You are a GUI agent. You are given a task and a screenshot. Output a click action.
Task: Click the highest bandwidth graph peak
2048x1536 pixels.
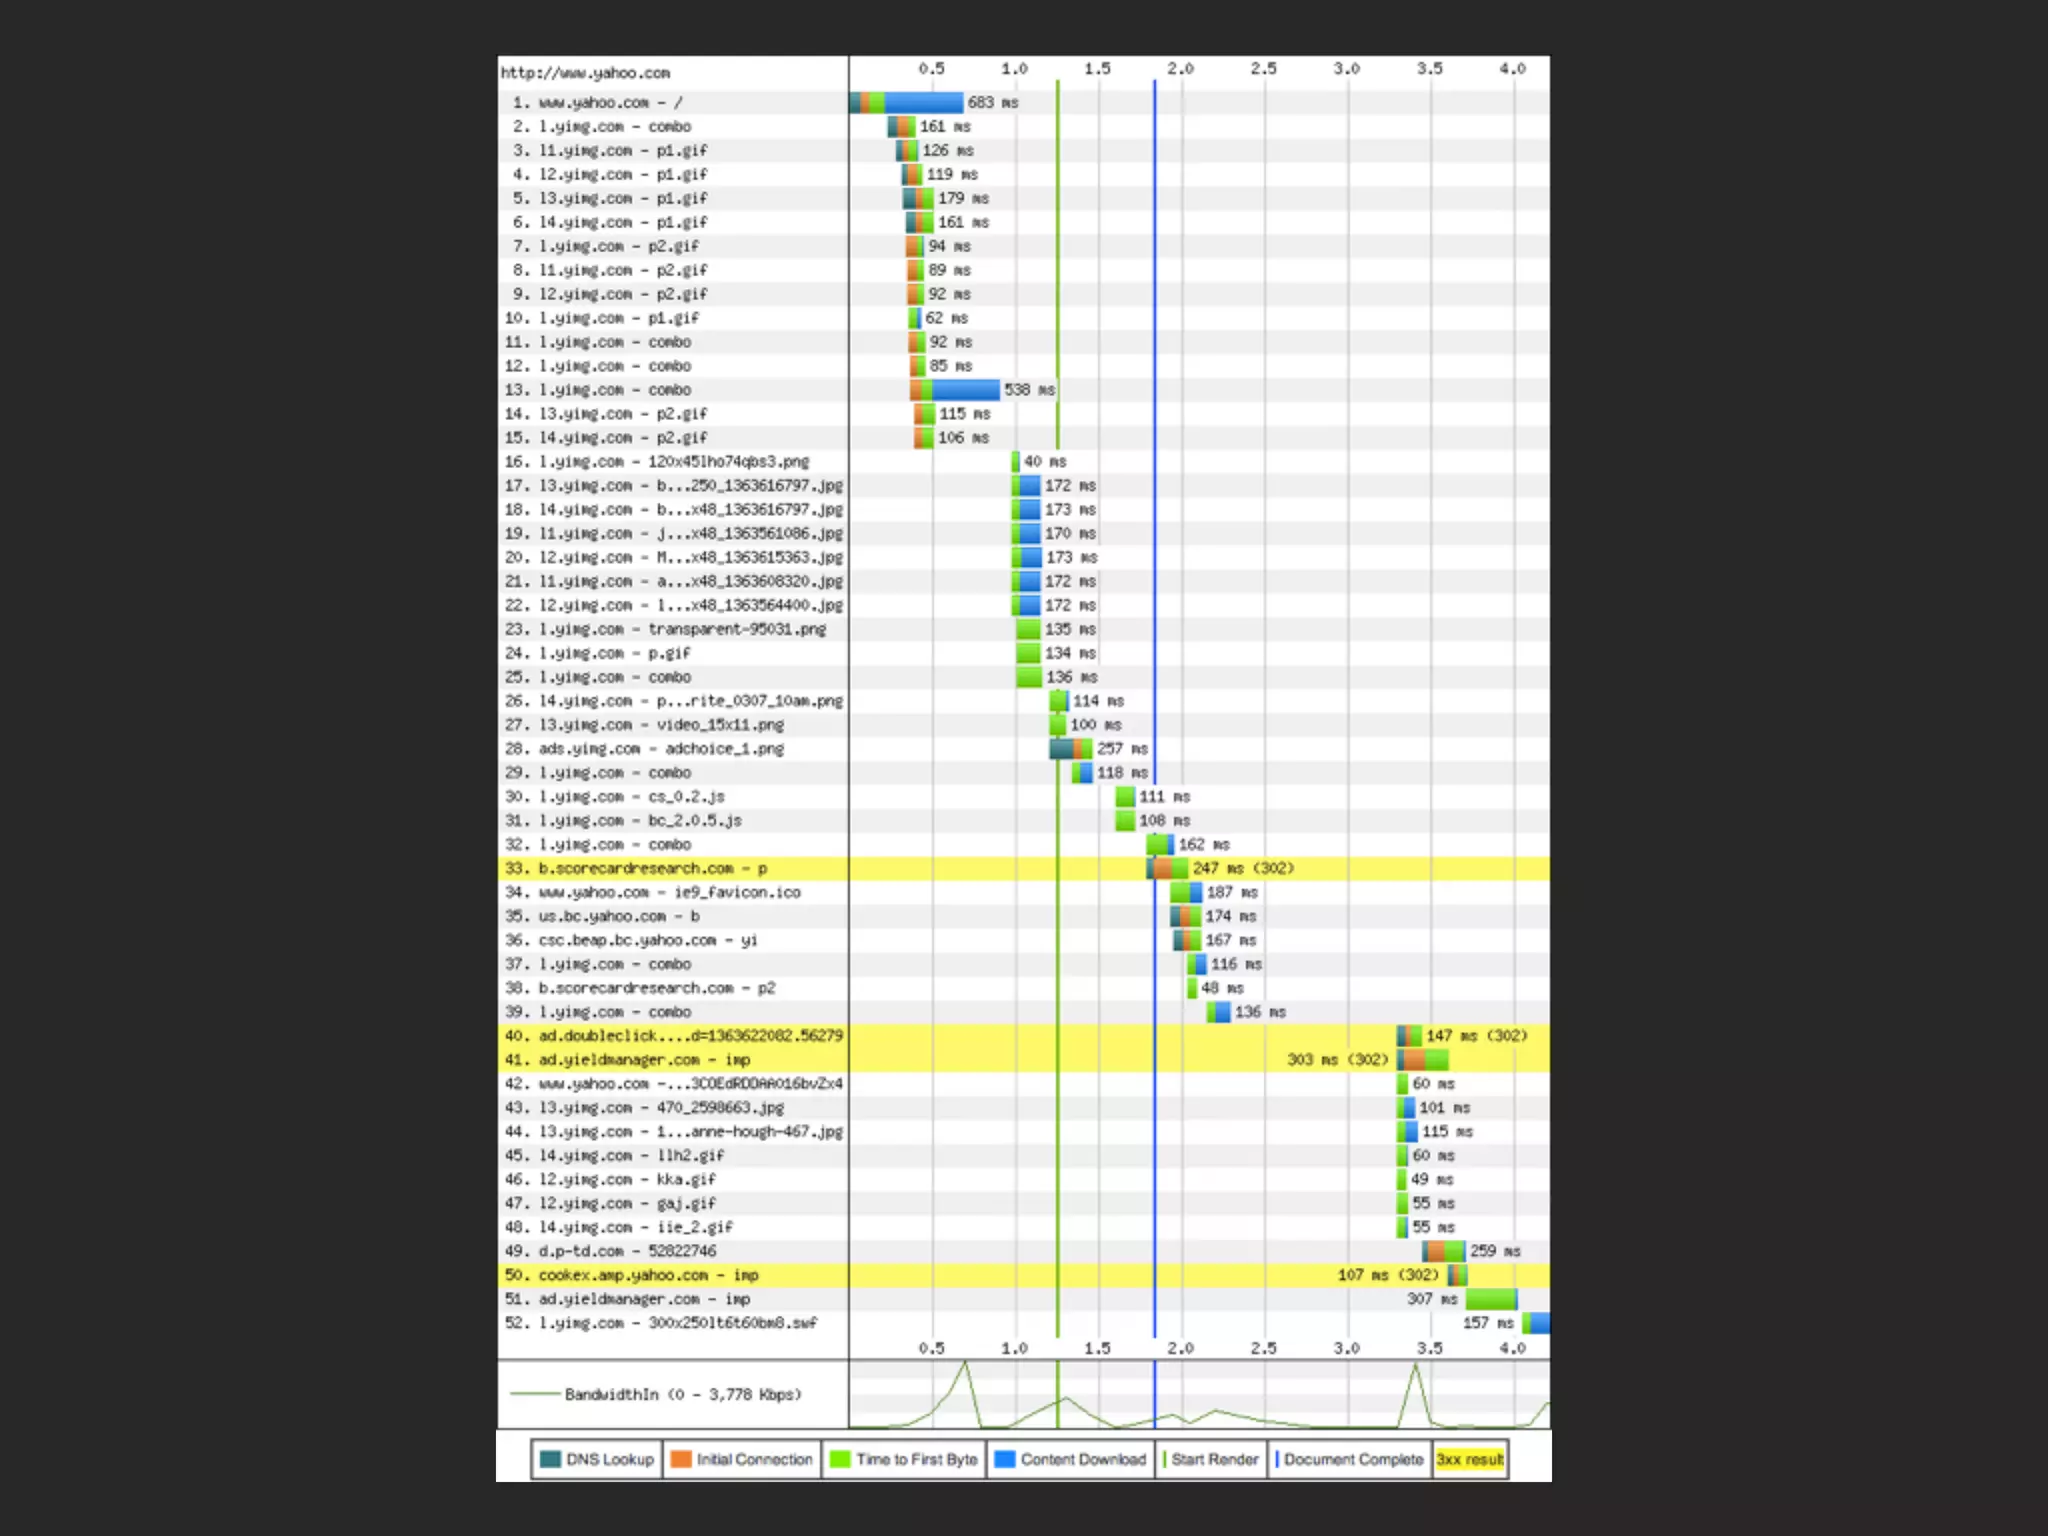point(965,1363)
